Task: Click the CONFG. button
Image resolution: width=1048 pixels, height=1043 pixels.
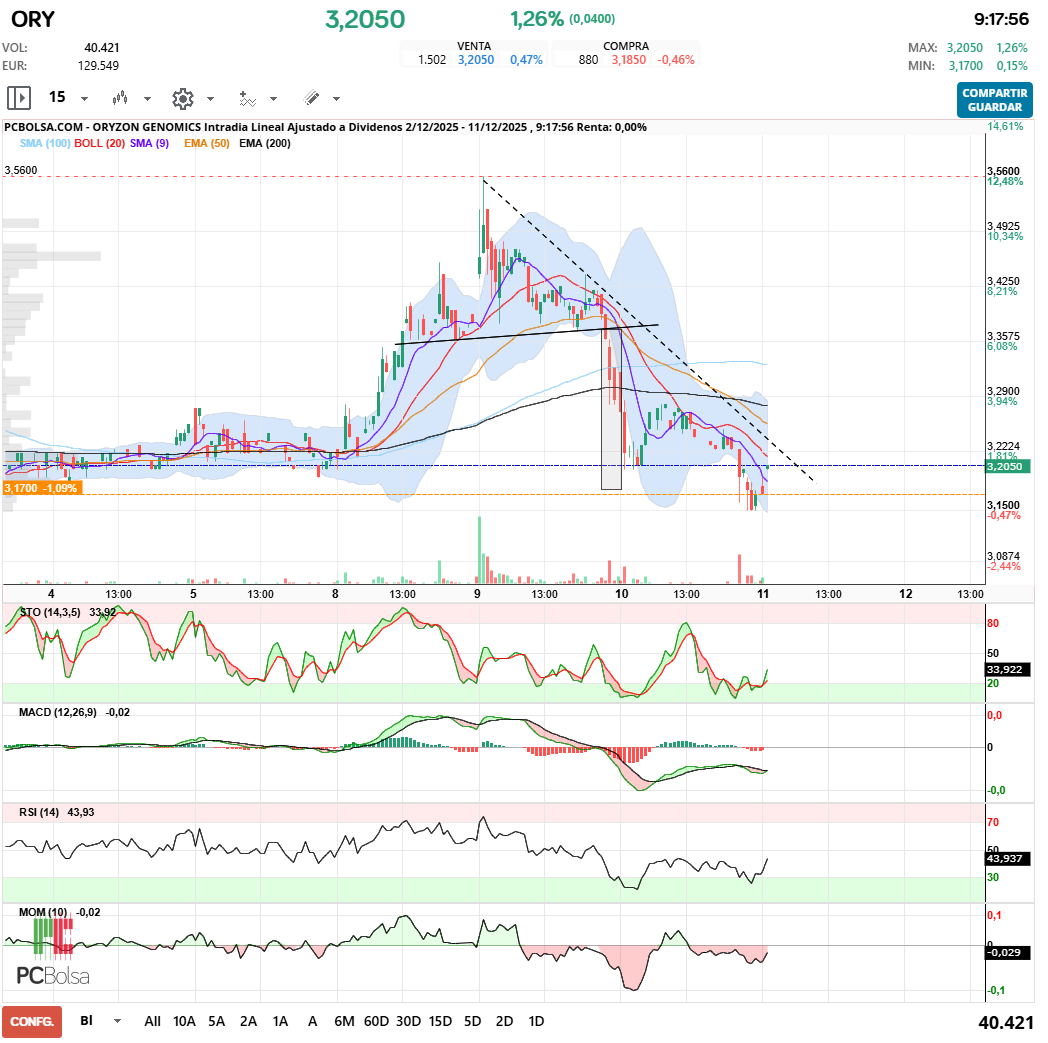Action: tap(31, 1021)
